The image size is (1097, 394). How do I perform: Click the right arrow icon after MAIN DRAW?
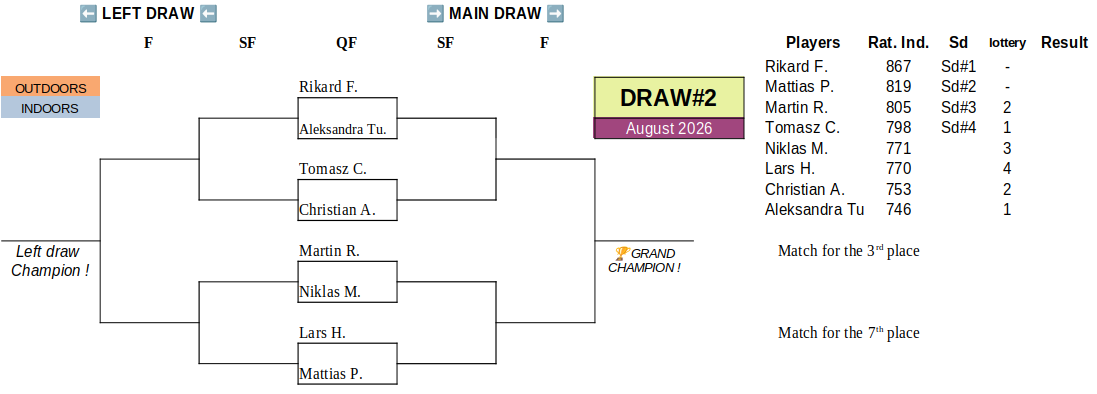[x=555, y=14]
